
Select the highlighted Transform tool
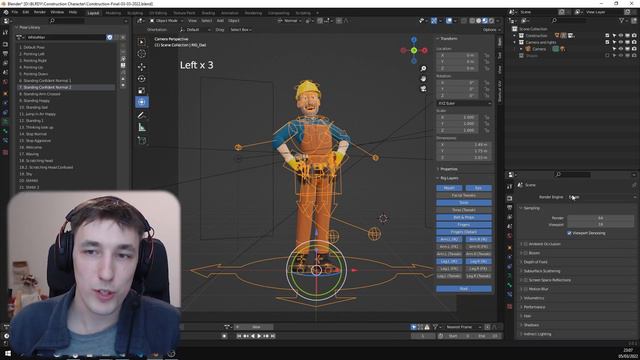pos(142,102)
